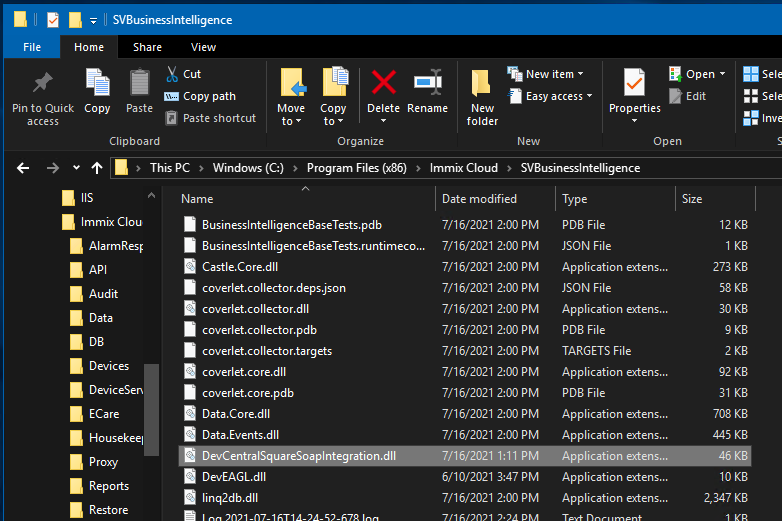The width and height of the screenshot is (782, 521).
Task: Click the Castle.Core.dll file icon
Action: pos(190,267)
